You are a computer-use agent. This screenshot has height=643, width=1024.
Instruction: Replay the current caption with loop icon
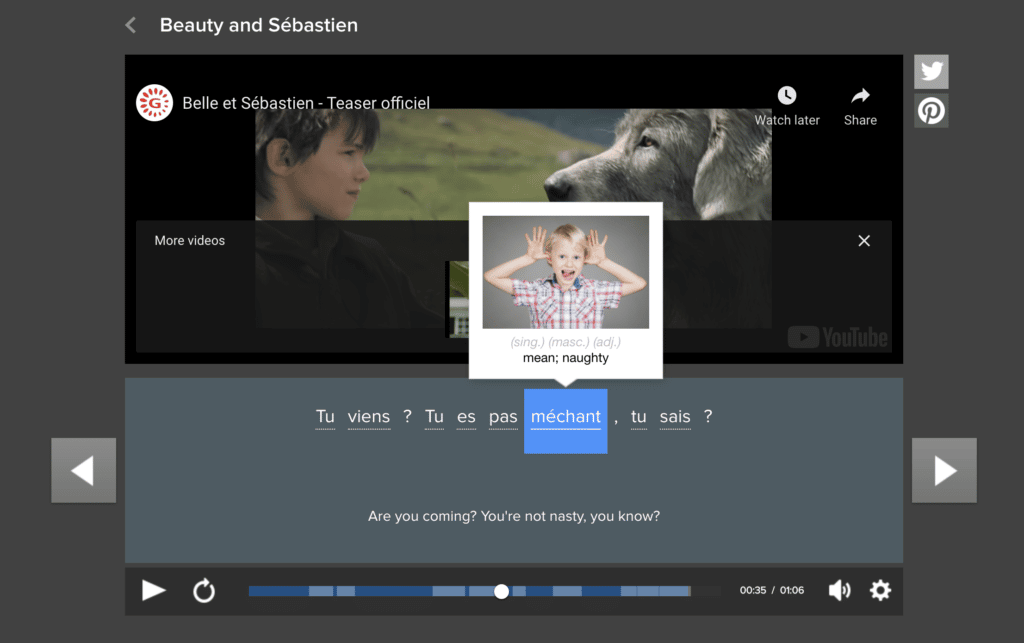[204, 591]
